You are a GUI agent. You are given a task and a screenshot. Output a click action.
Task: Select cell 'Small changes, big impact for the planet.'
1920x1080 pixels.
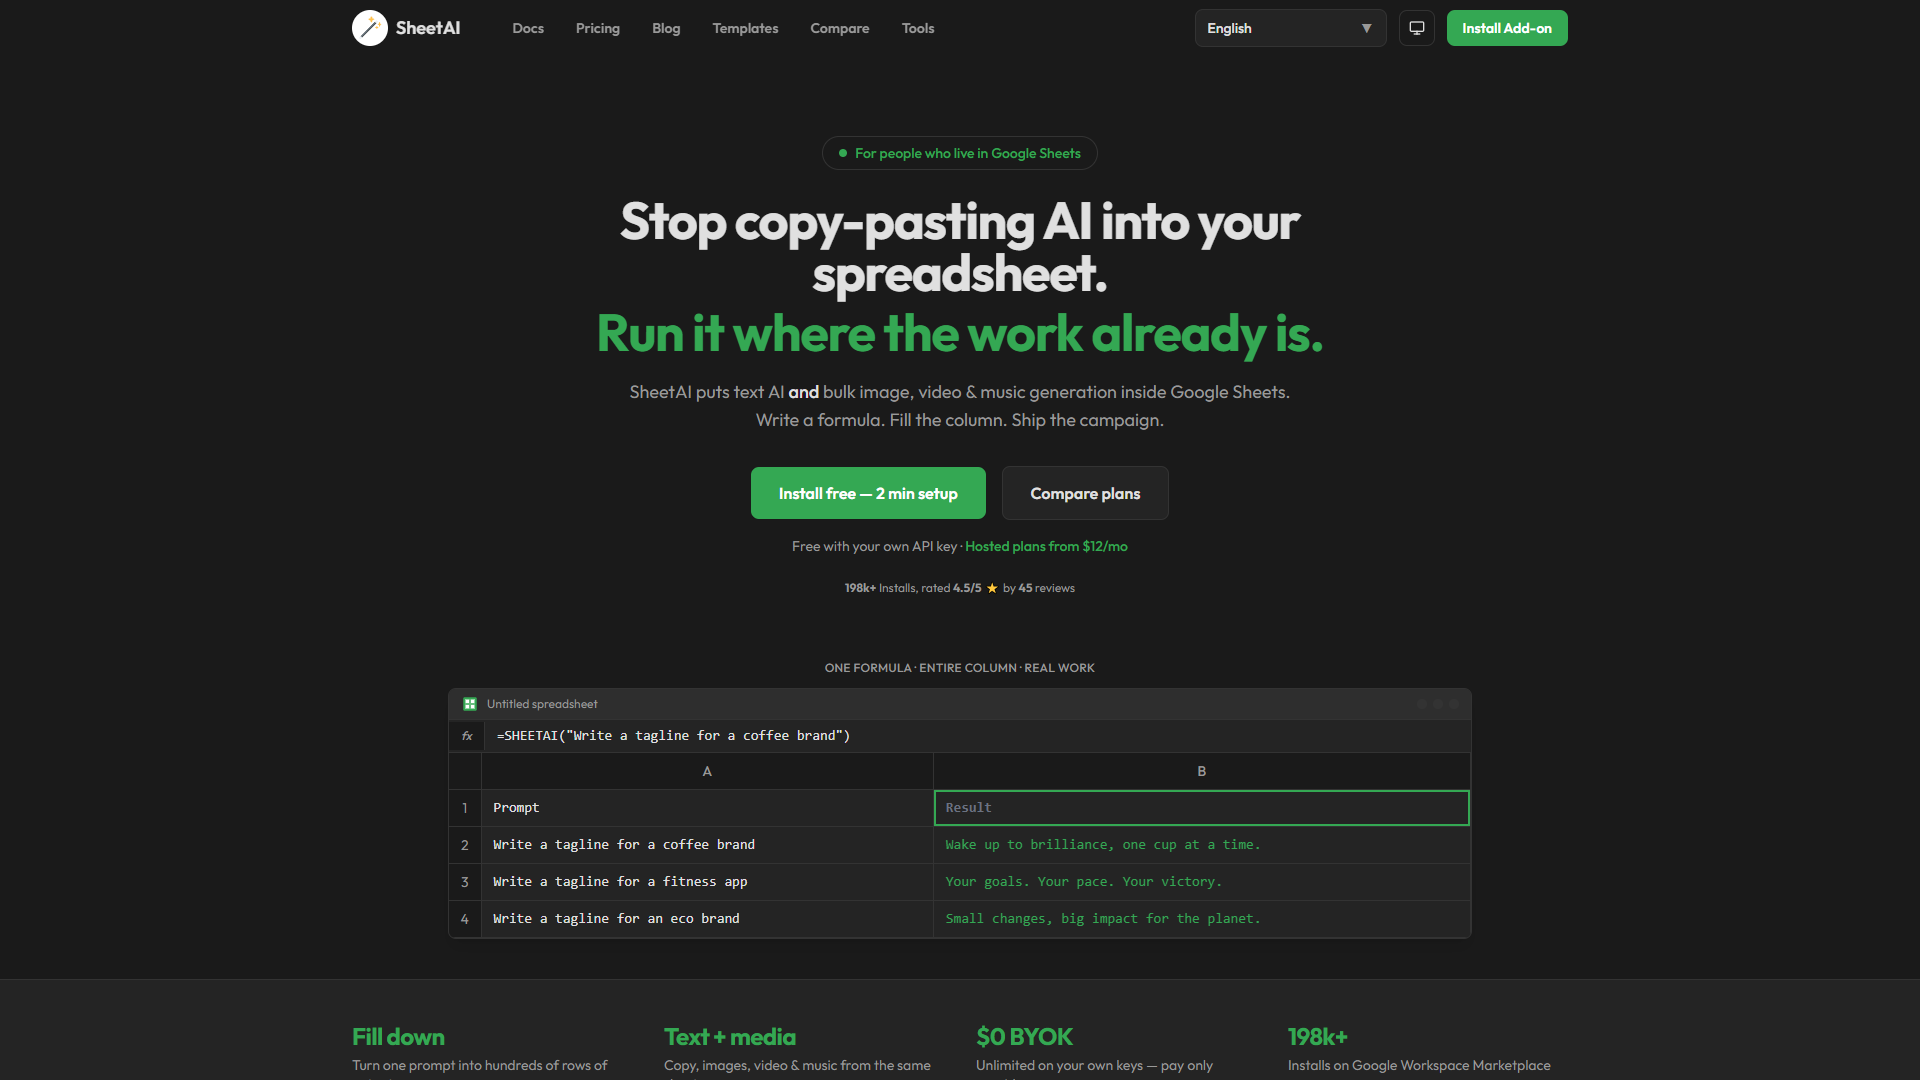(x=1202, y=919)
